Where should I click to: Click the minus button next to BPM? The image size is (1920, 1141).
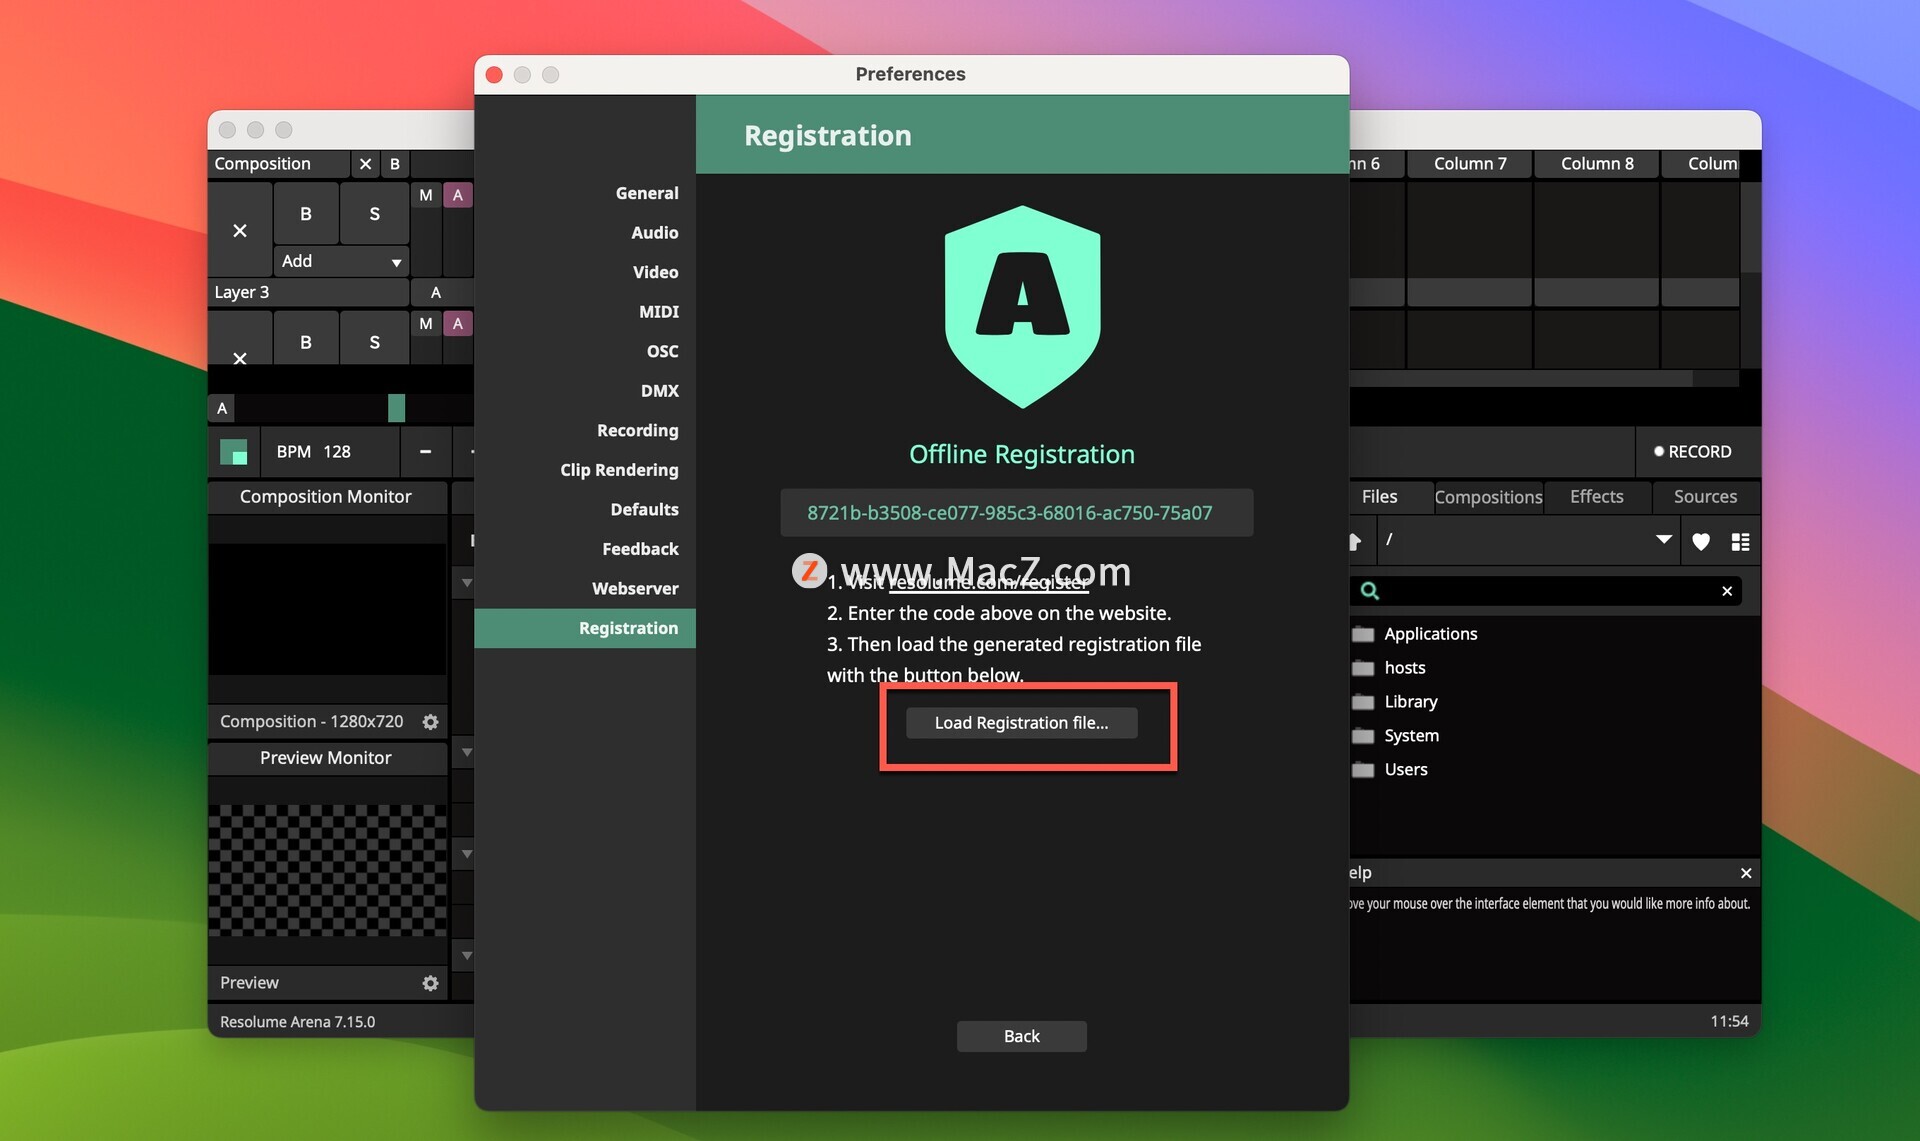coord(425,452)
